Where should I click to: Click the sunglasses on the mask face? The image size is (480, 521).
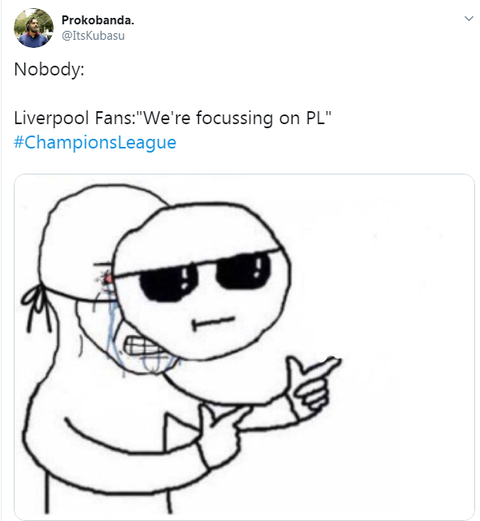coord(203,276)
